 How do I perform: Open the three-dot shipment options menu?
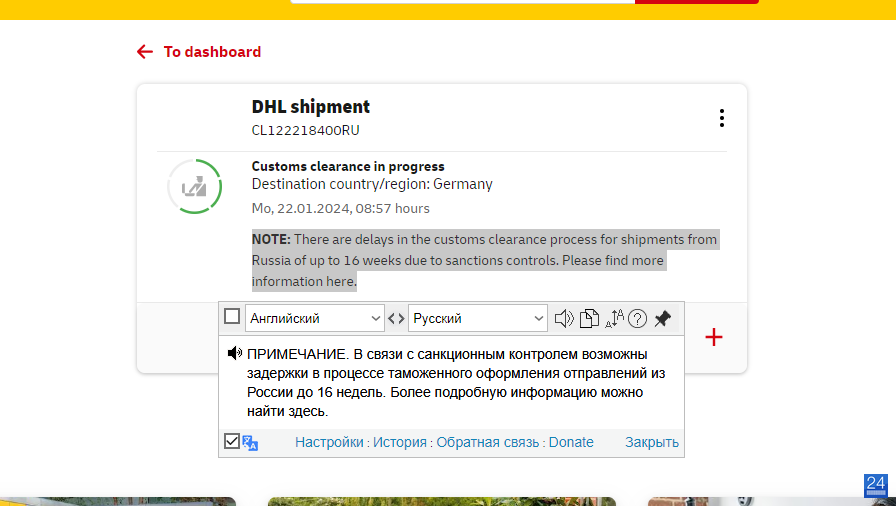coord(722,118)
